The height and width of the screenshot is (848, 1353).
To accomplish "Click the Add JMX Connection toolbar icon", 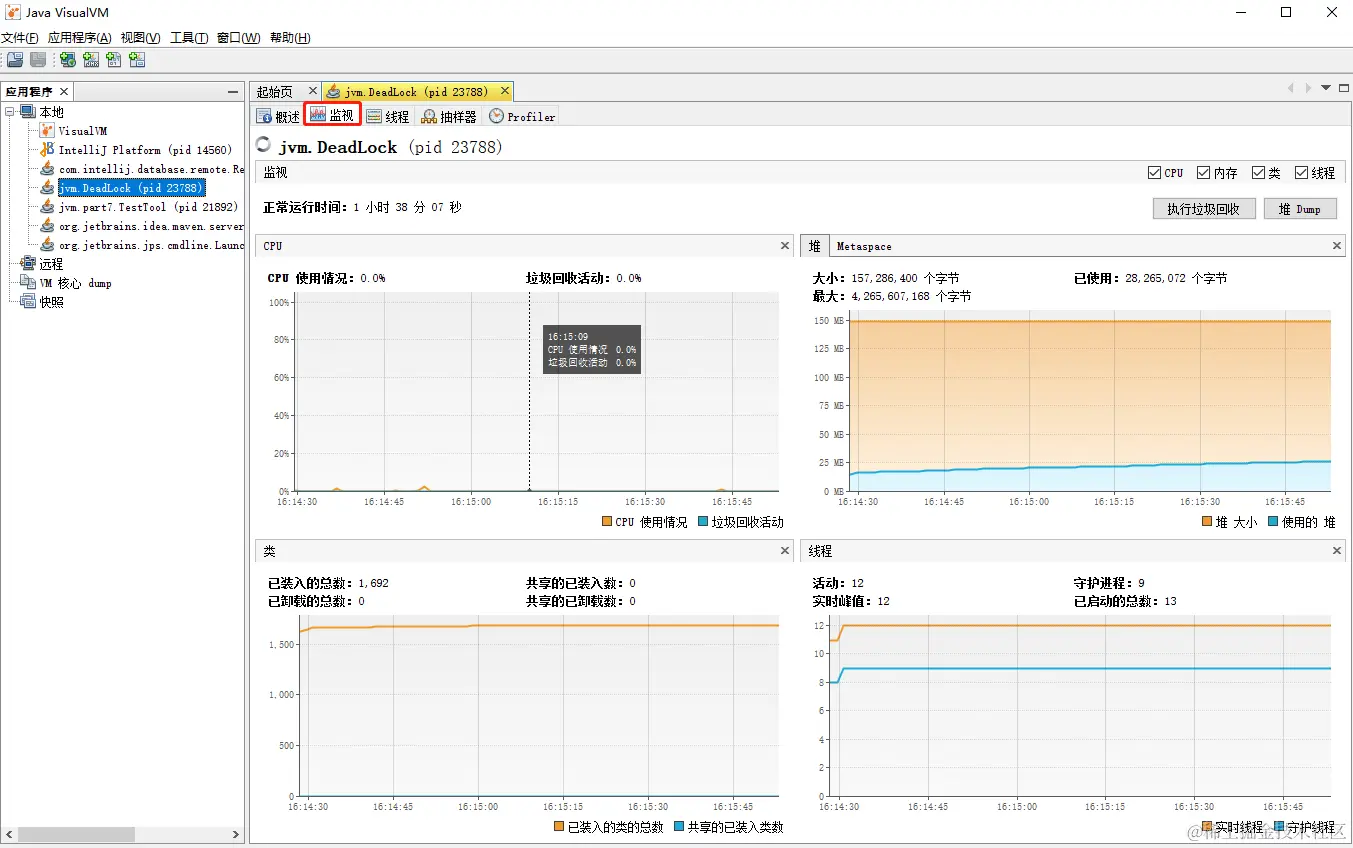I will [91, 60].
